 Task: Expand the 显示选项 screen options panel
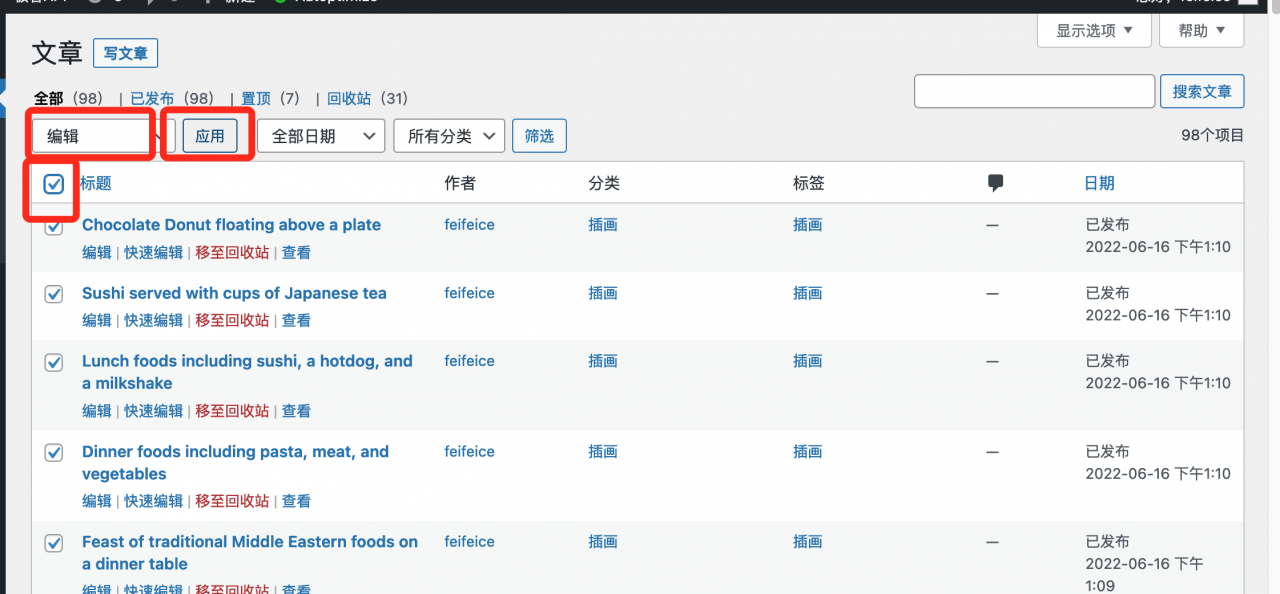tap(1094, 31)
